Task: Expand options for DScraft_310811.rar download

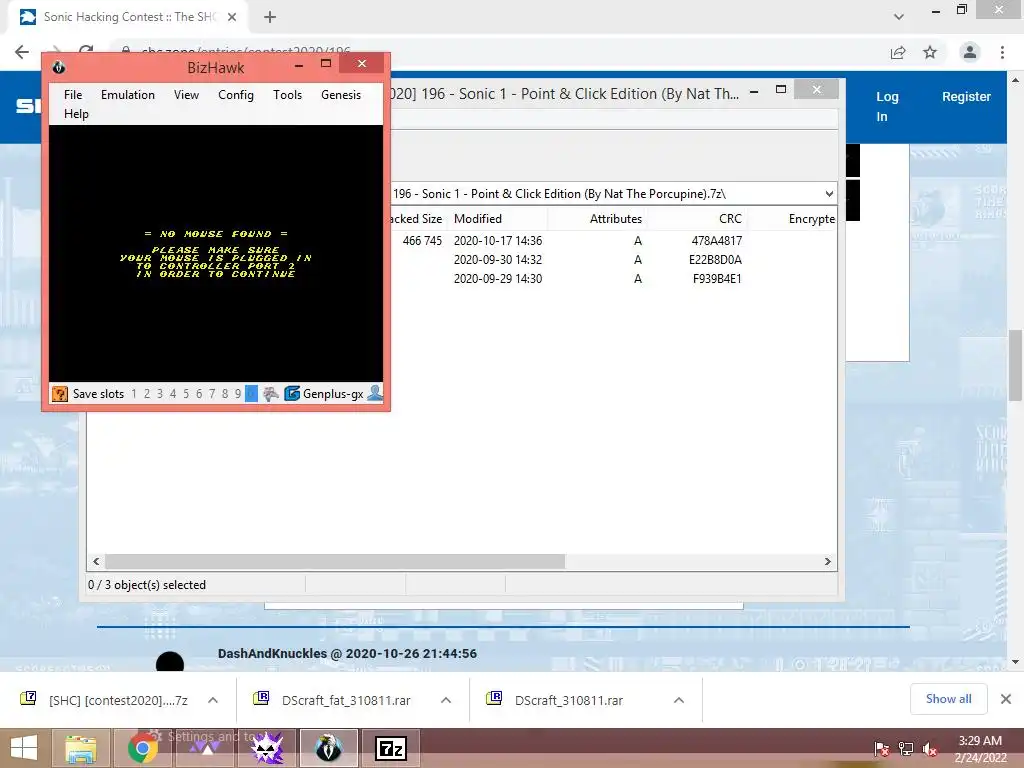Action: 679,700
